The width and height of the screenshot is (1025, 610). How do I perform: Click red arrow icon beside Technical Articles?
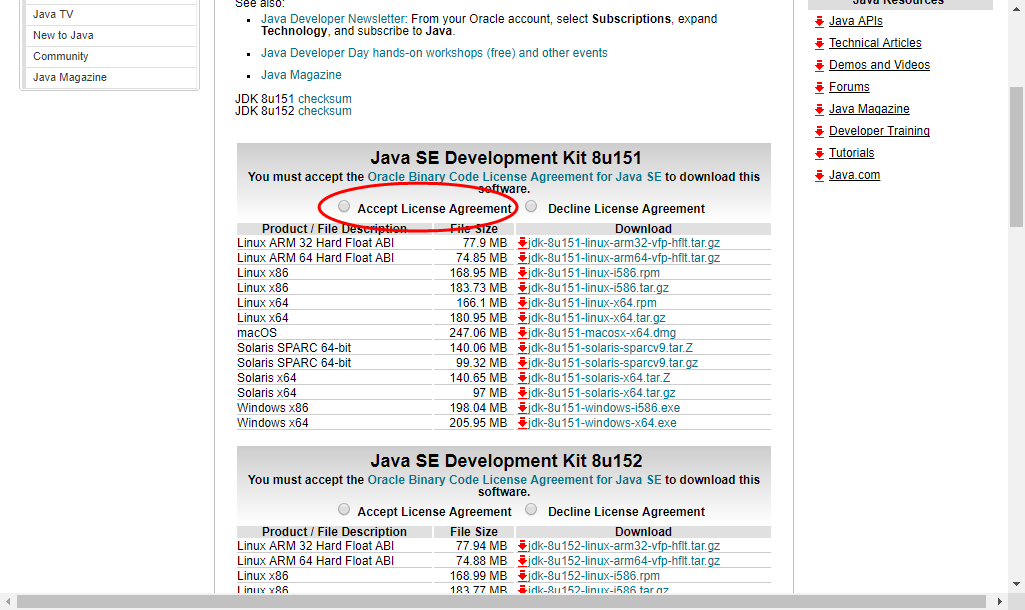point(819,44)
